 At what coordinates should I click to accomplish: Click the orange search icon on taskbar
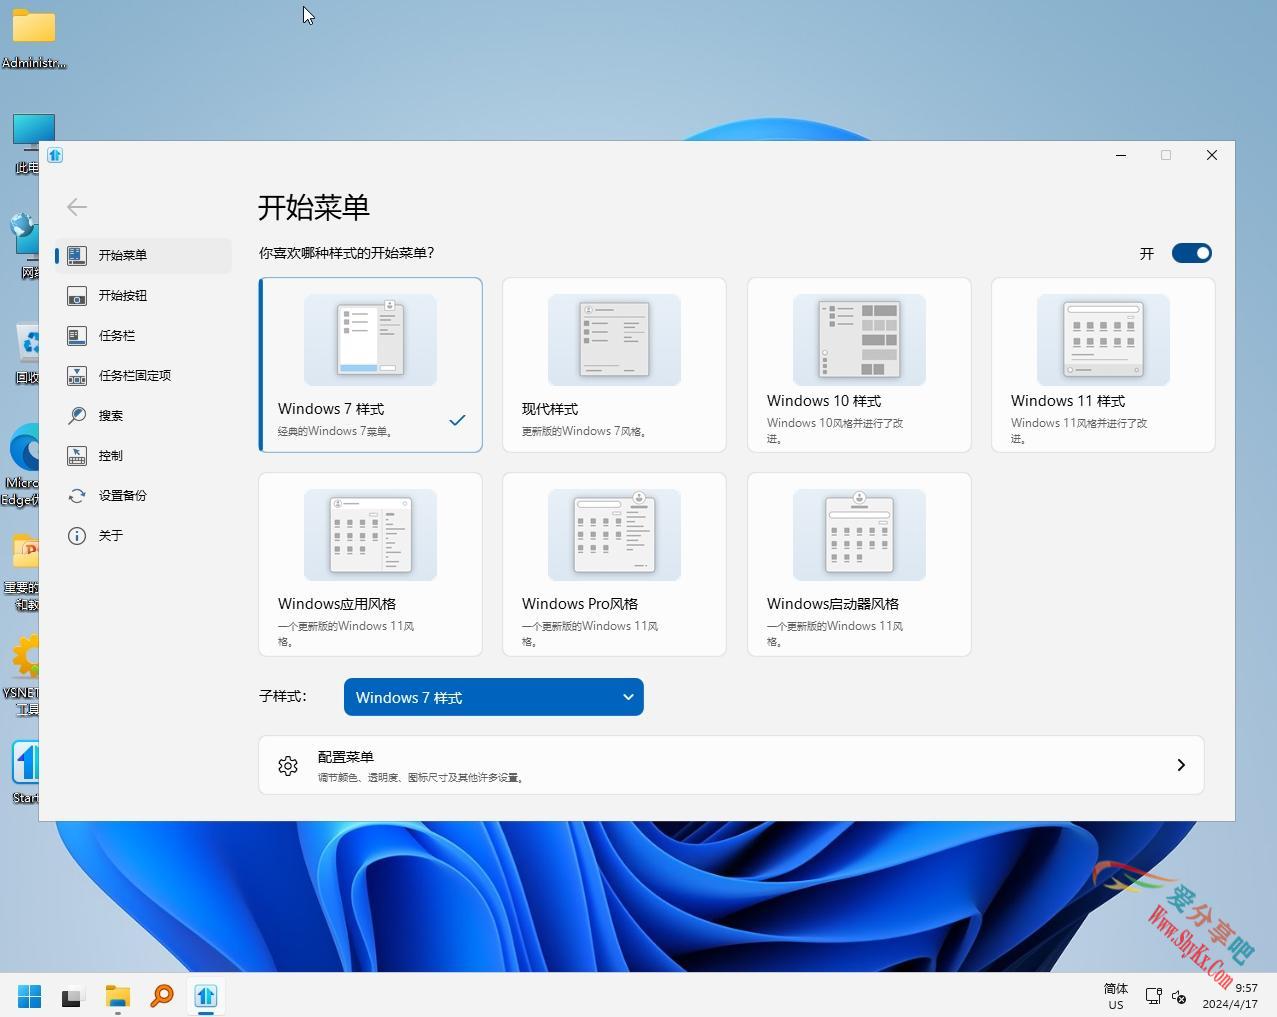click(x=162, y=996)
